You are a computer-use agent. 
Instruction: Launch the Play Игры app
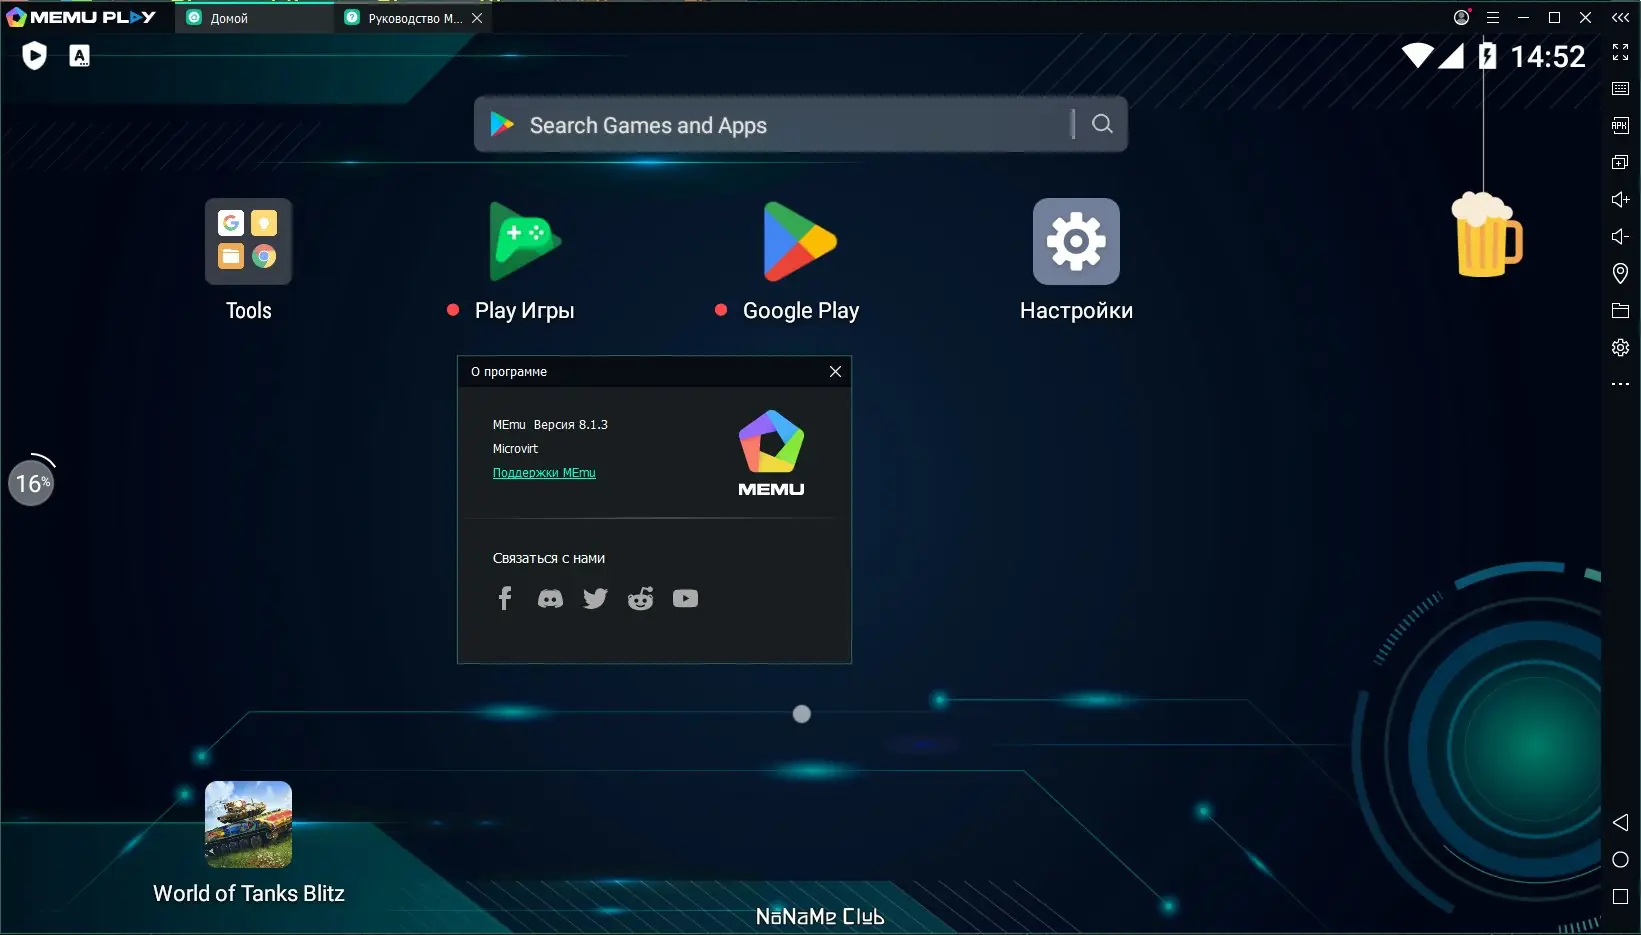point(525,242)
